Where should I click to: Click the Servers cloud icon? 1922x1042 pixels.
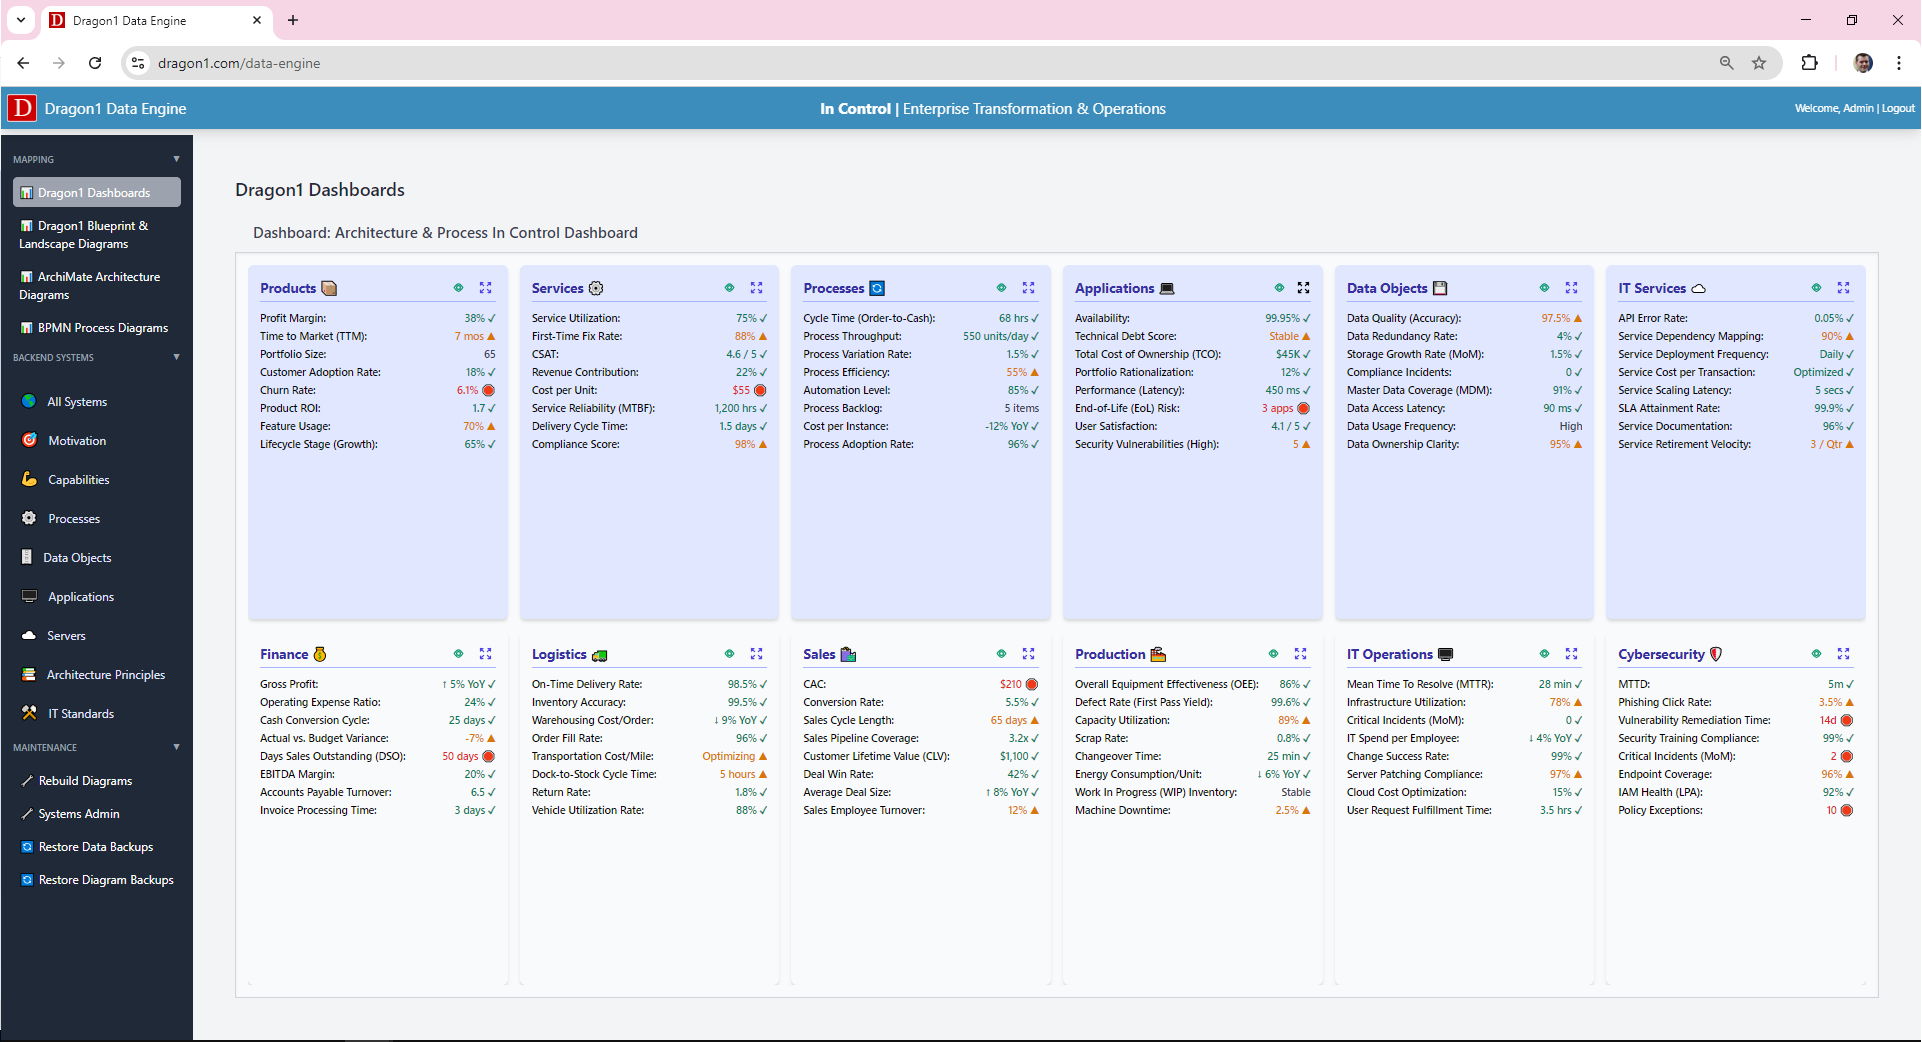30,635
